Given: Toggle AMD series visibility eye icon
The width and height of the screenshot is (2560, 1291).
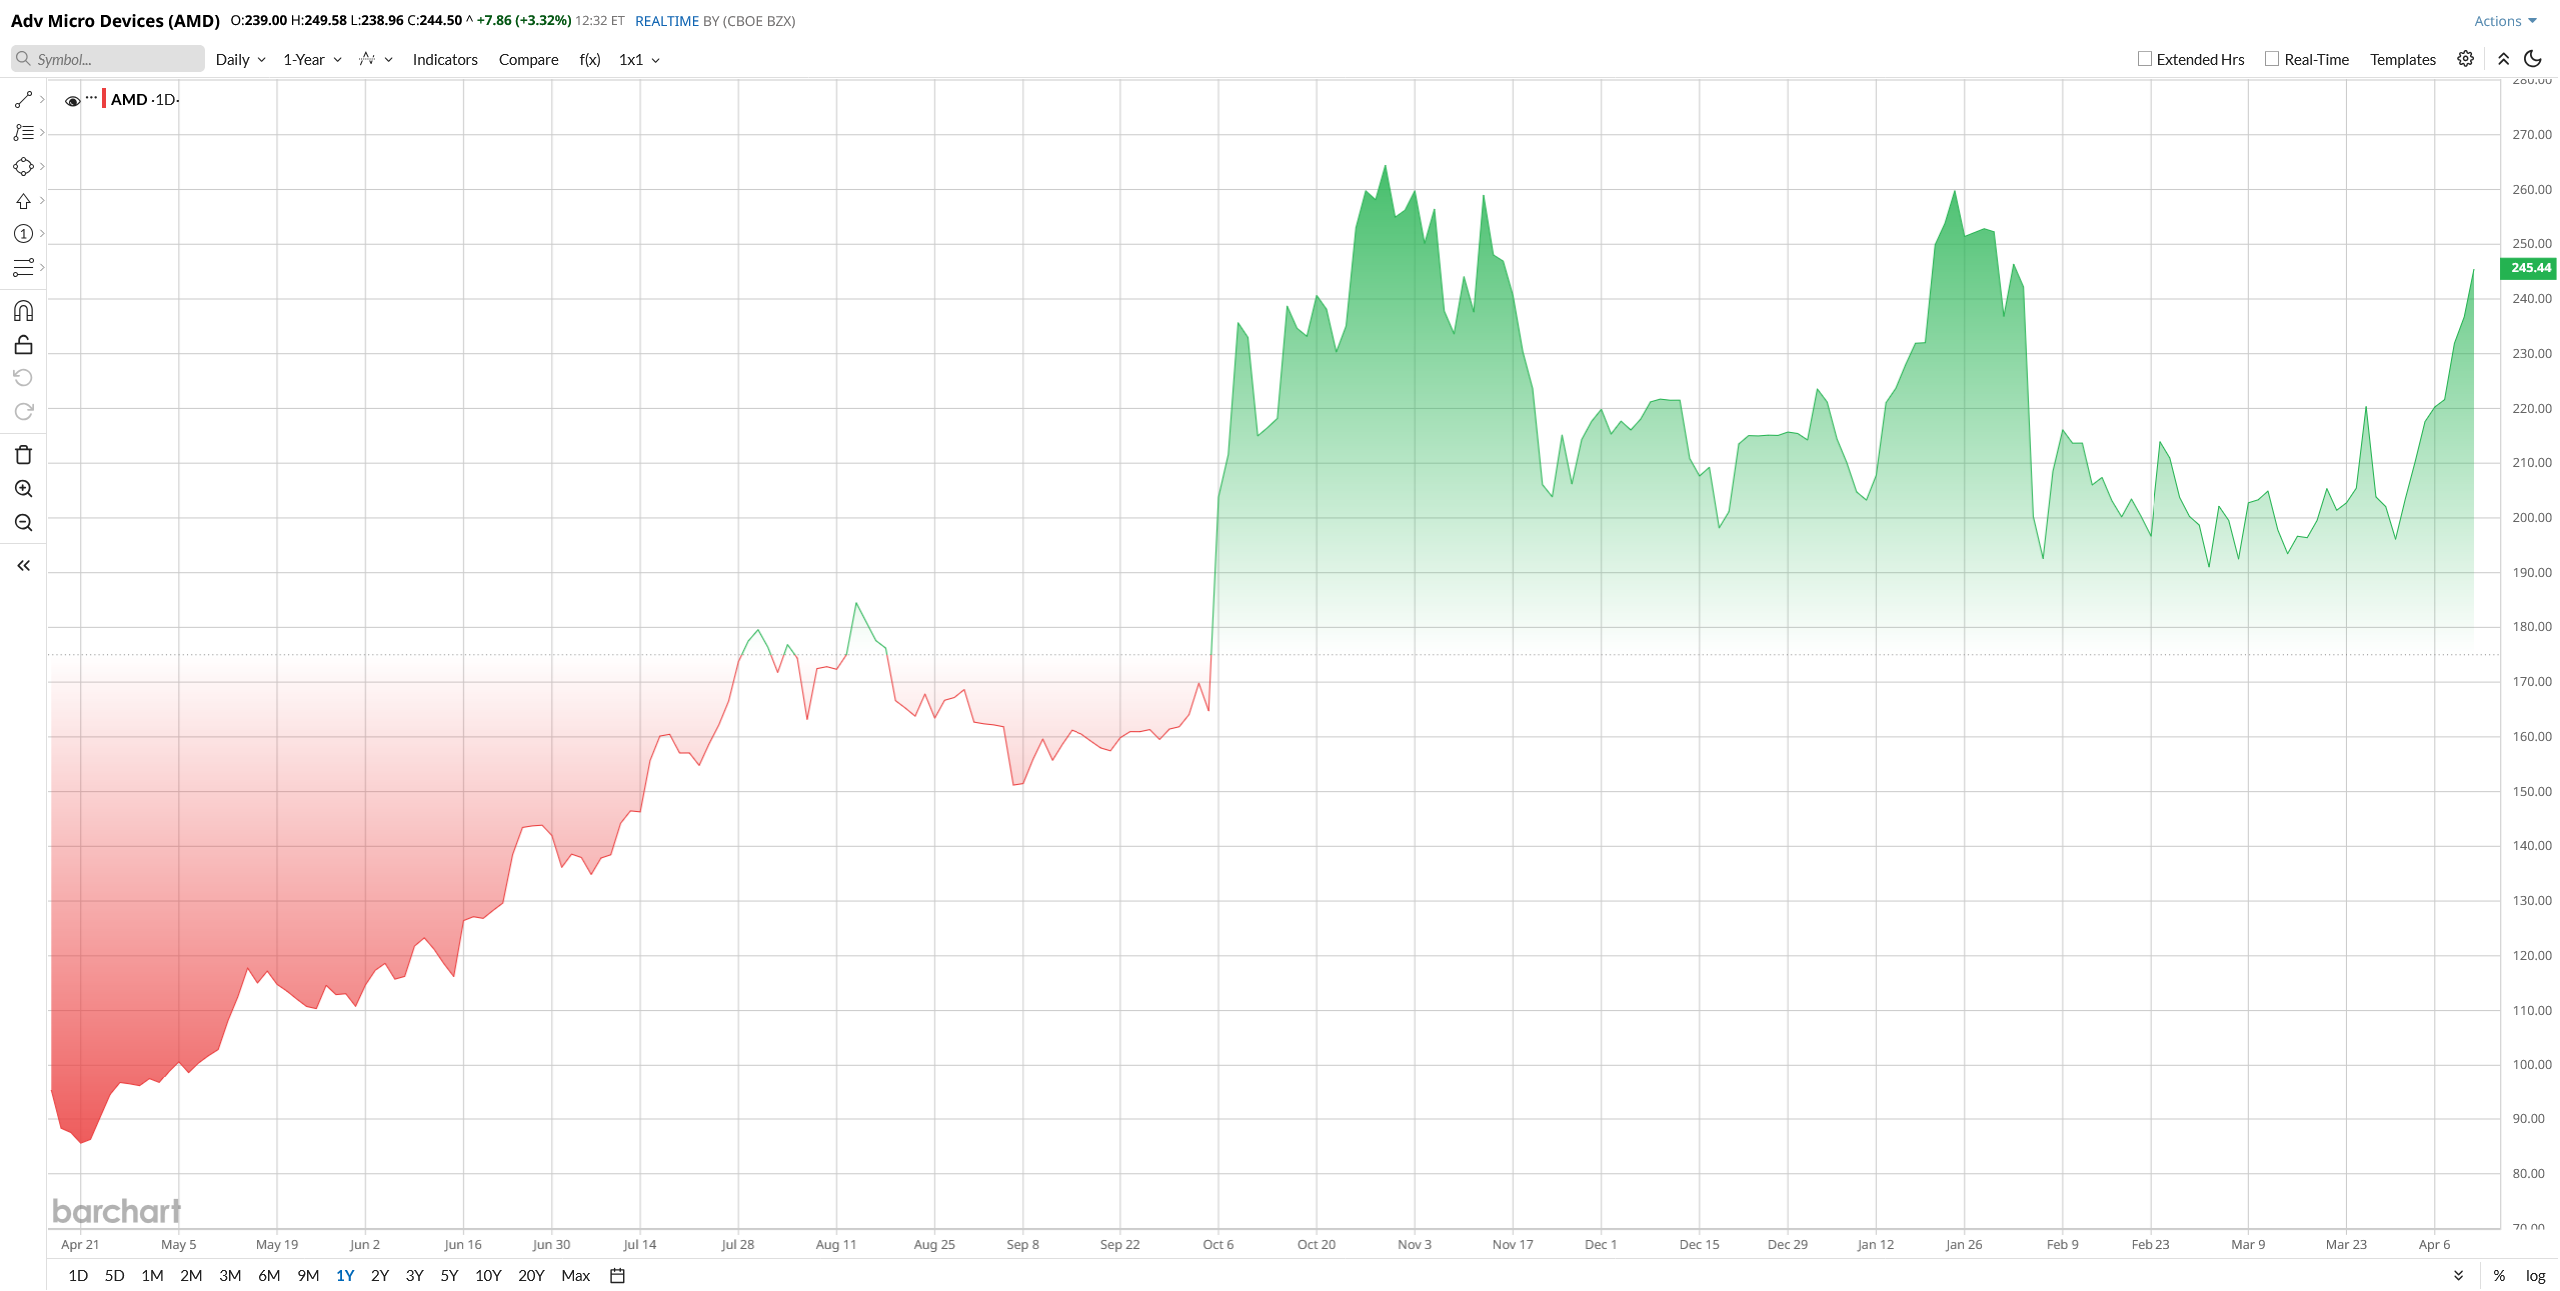Looking at the screenshot, I should click(x=72, y=100).
